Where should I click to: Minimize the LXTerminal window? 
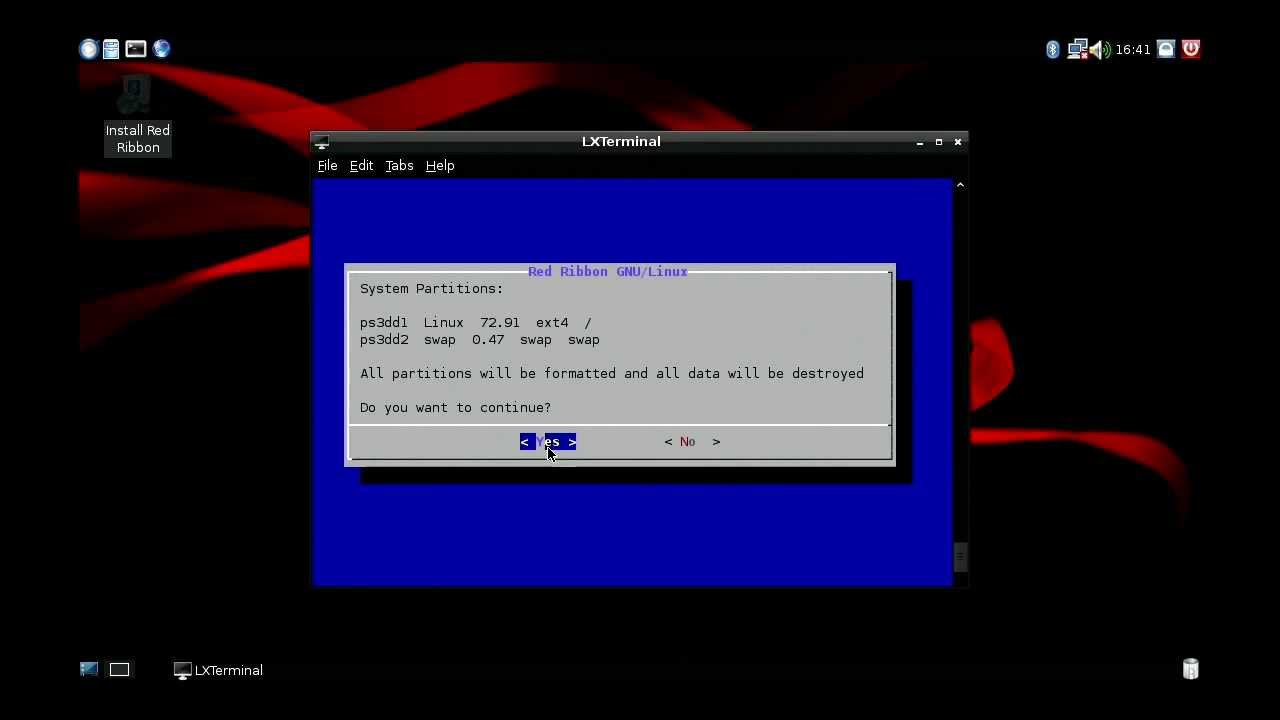point(919,142)
